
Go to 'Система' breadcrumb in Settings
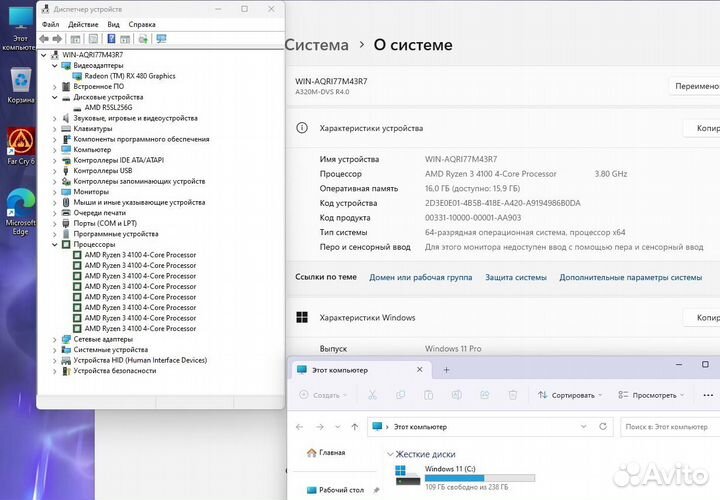[317, 45]
